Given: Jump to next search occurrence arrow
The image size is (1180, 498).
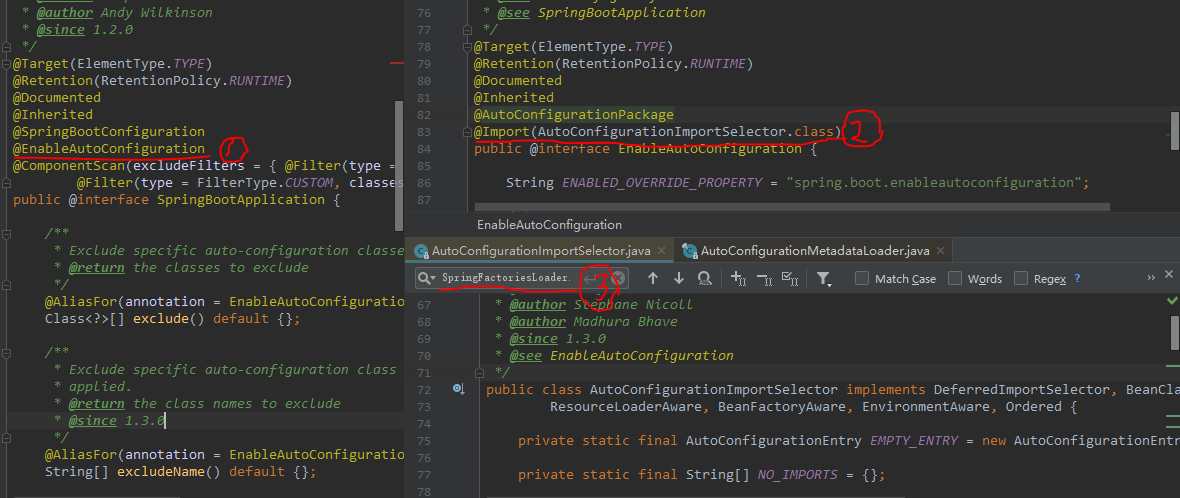Looking at the screenshot, I should pos(679,278).
